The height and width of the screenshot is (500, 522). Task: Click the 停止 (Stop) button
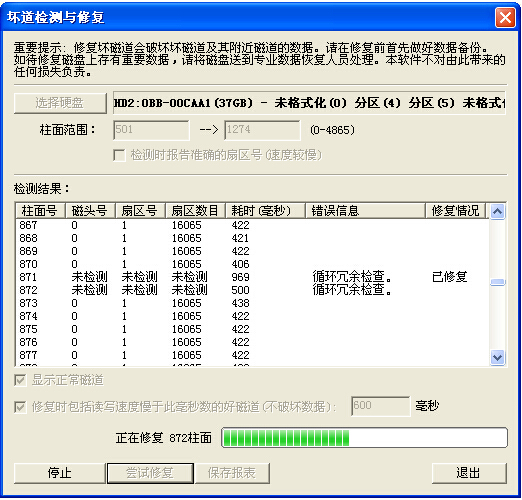[x=60, y=473]
